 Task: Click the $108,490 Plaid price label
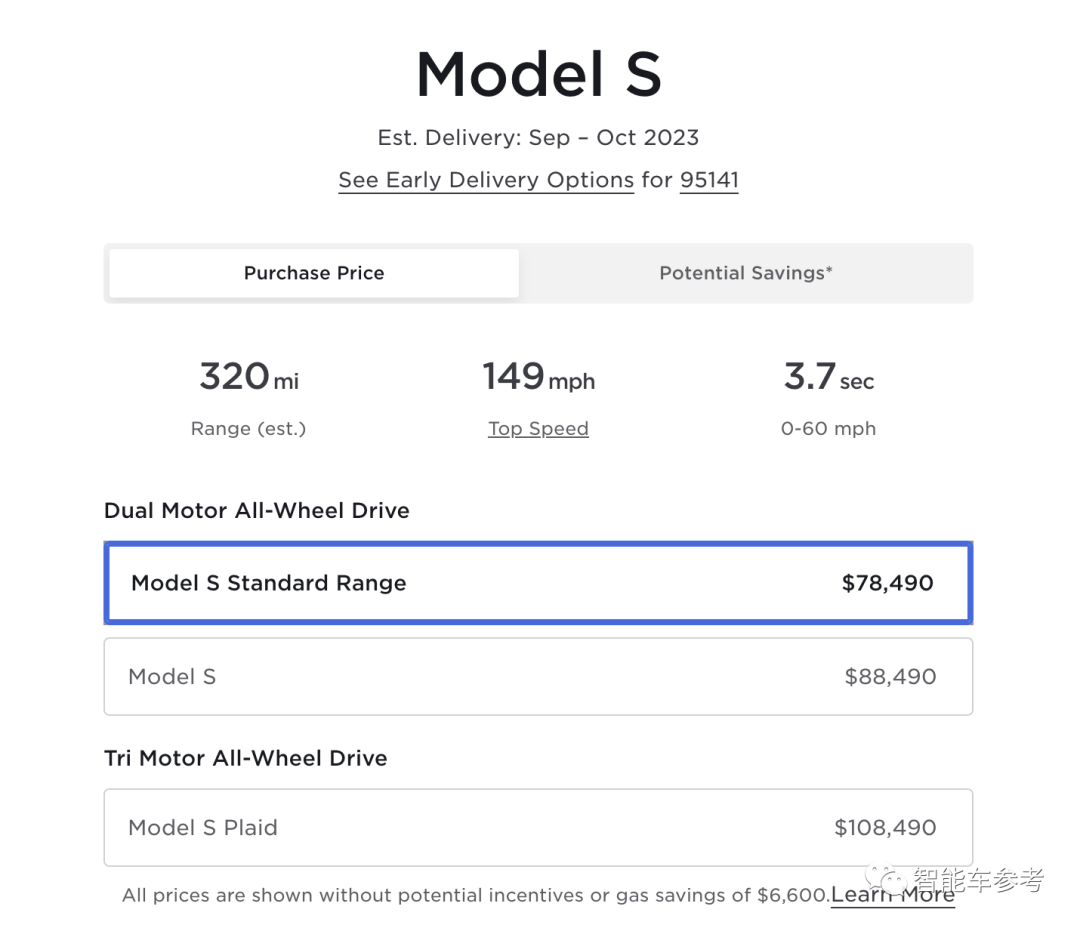point(885,828)
